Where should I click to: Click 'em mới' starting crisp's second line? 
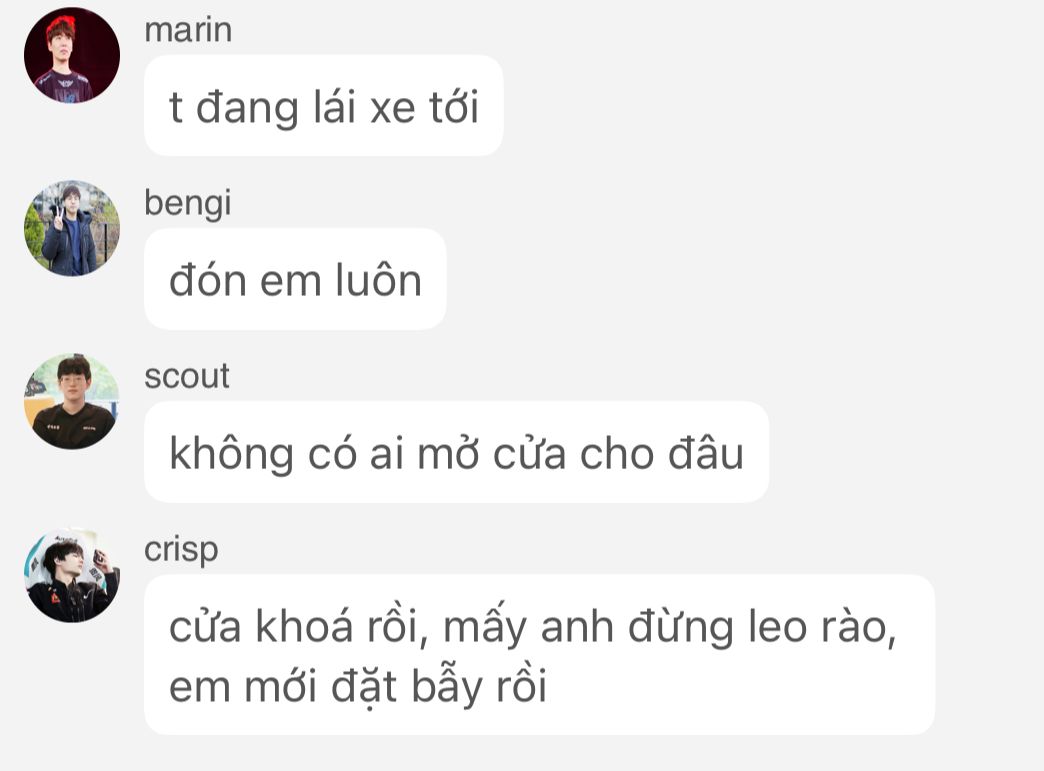point(242,687)
